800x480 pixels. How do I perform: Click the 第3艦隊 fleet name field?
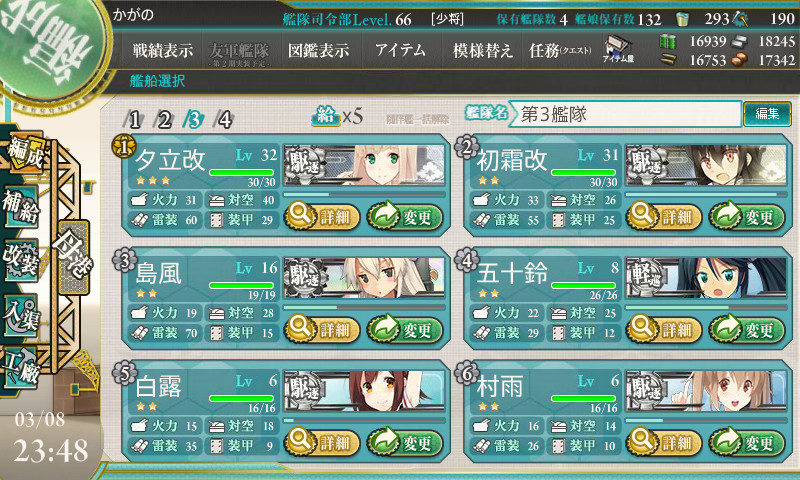click(625, 114)
